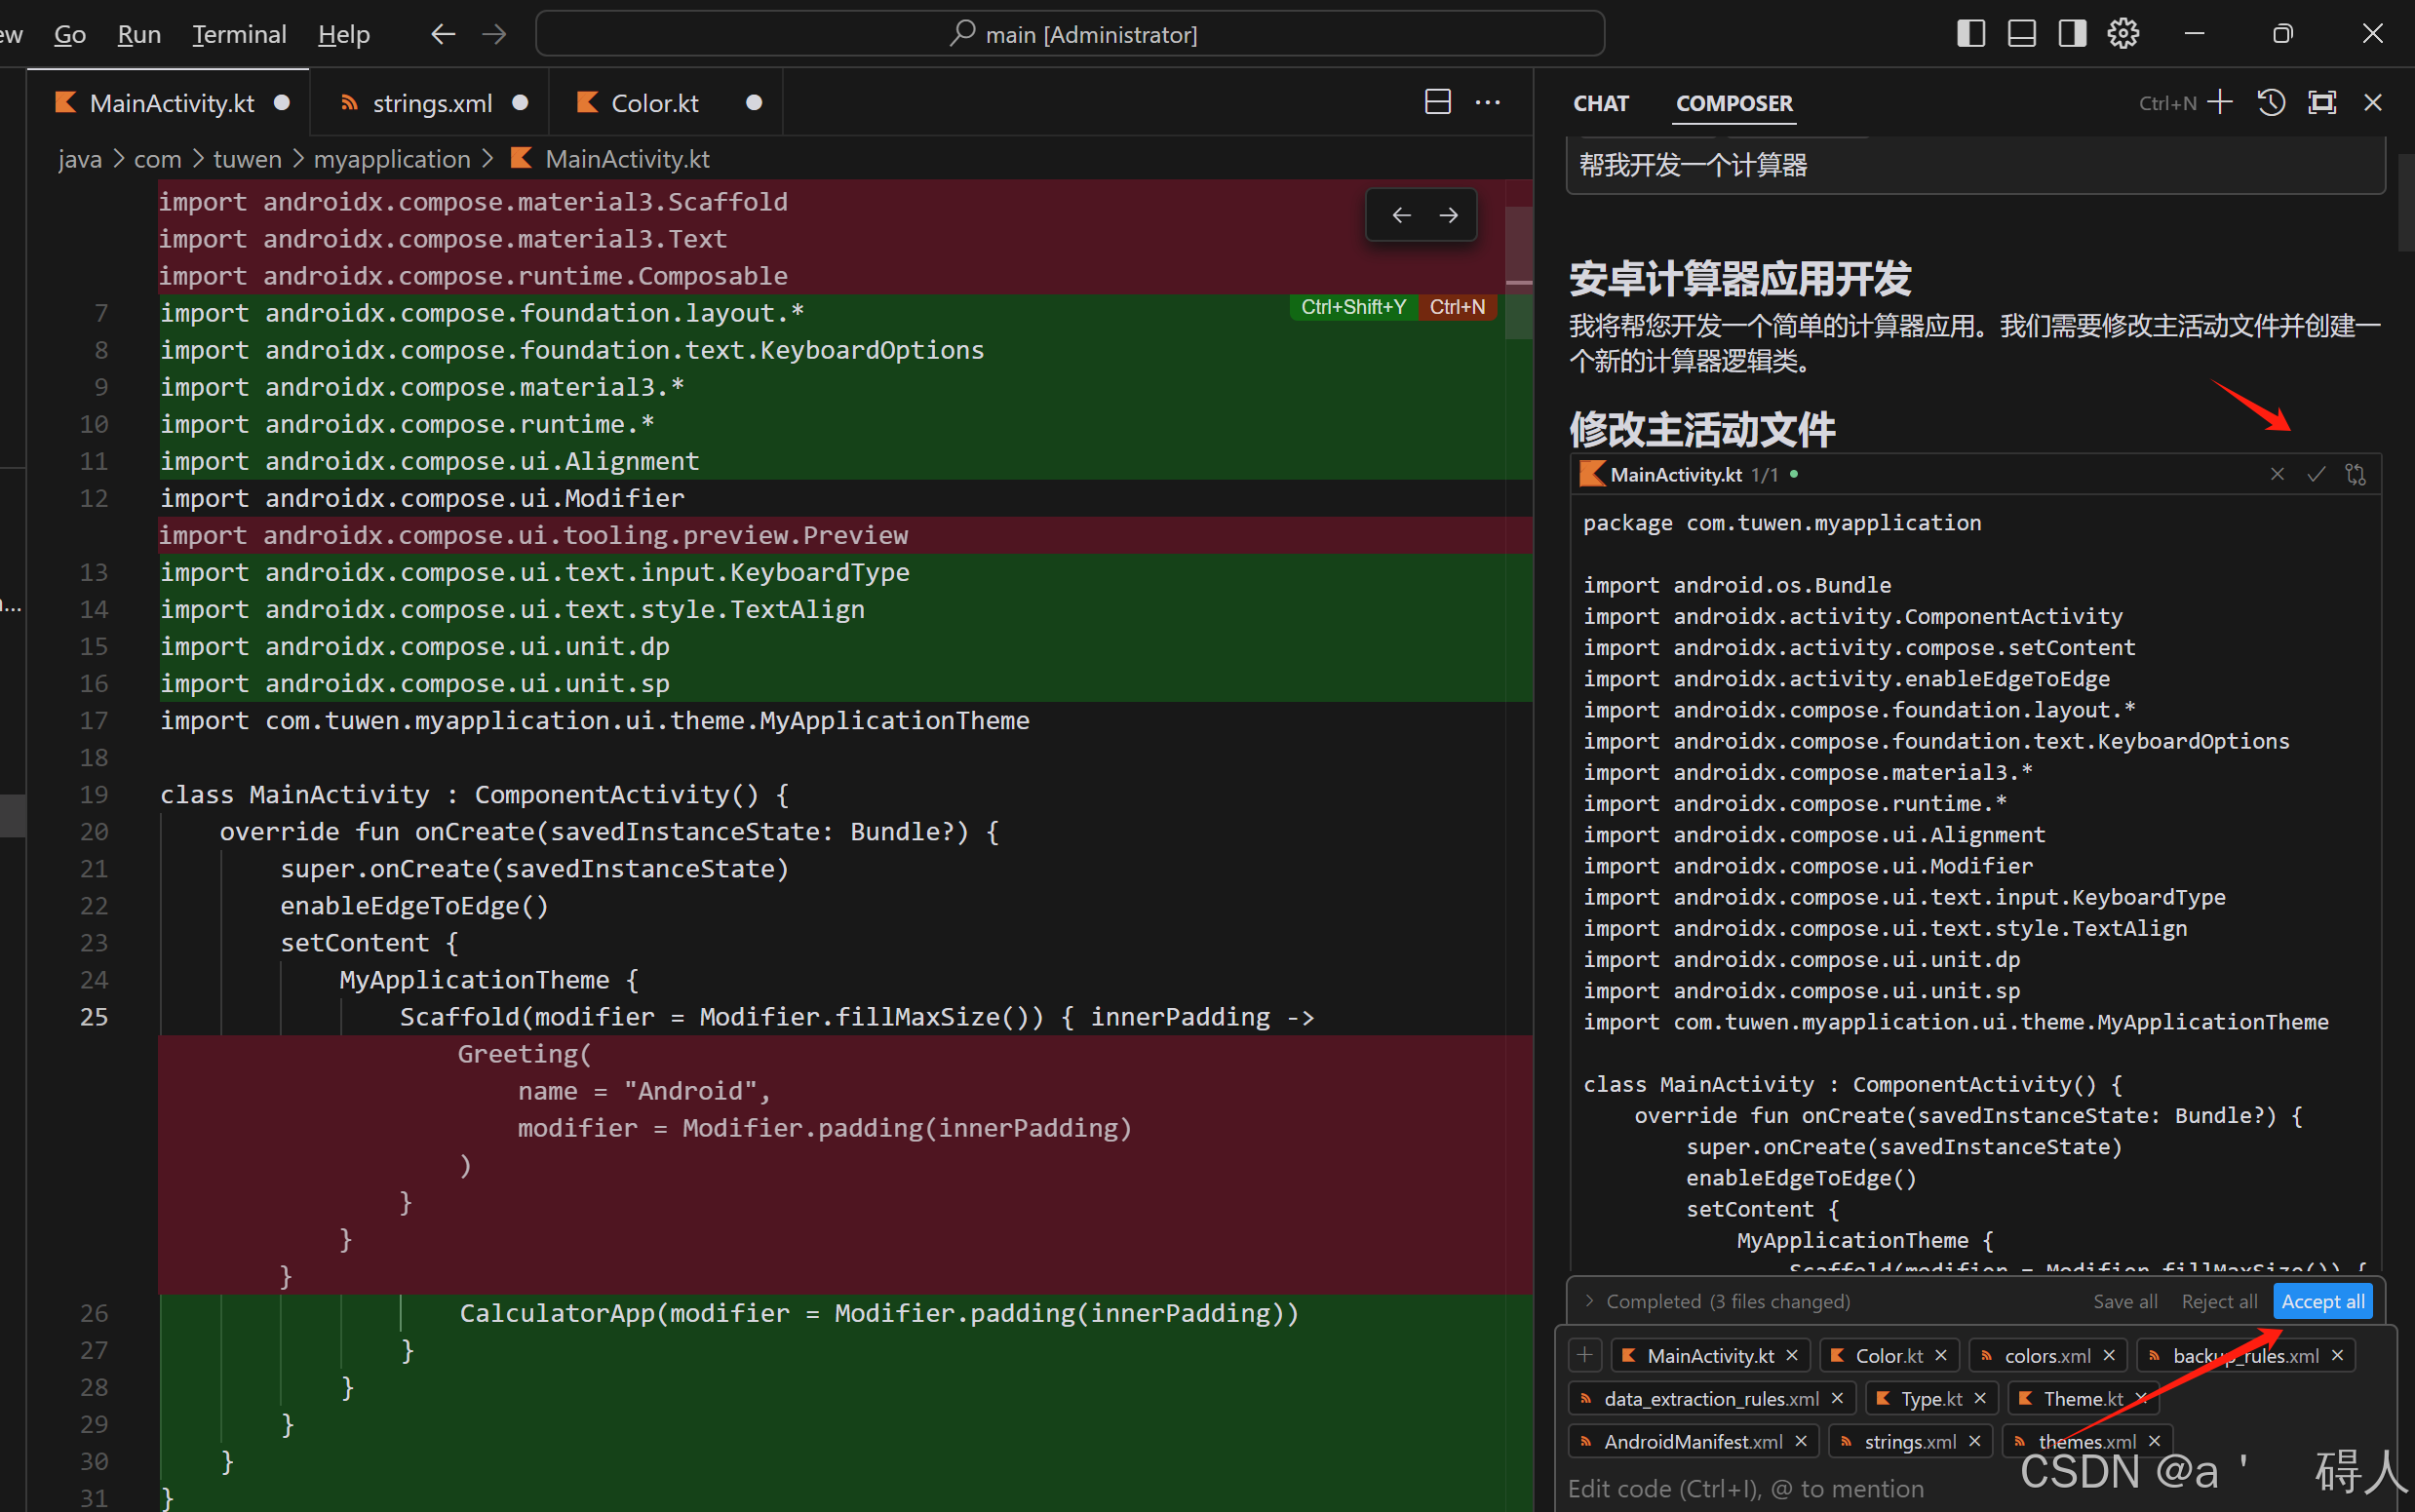Screen dimensions: 2415x1512
Task: Remove MainActivity.kt from context chips
Action: pos(1792,1355)
